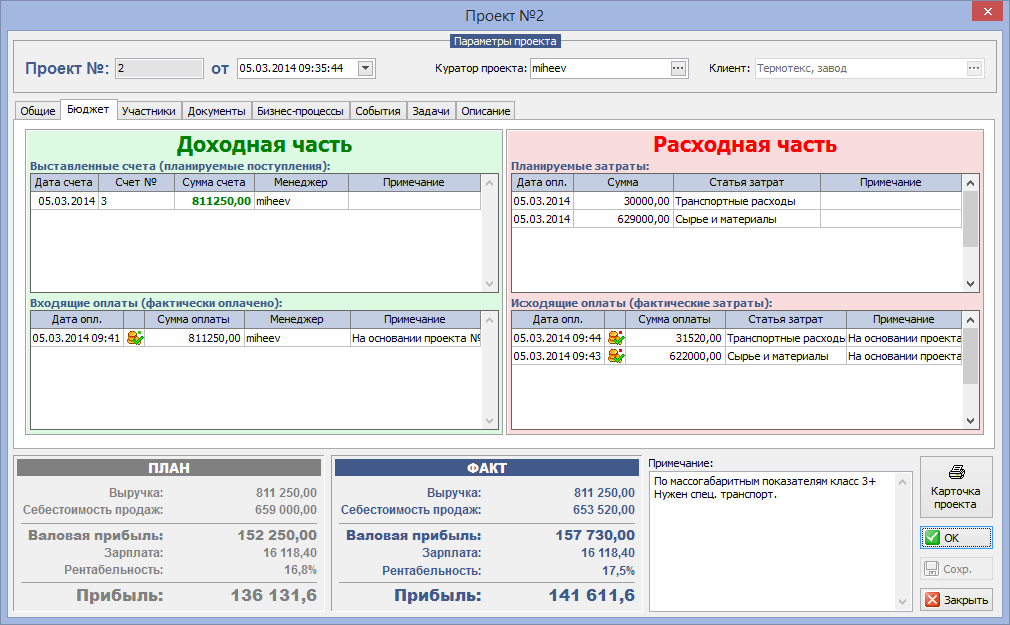Viewport: 1010px width, 625px height.
Task: Click payment icon for Сырье и материалы outgoing payment
Action: (616, 356)
